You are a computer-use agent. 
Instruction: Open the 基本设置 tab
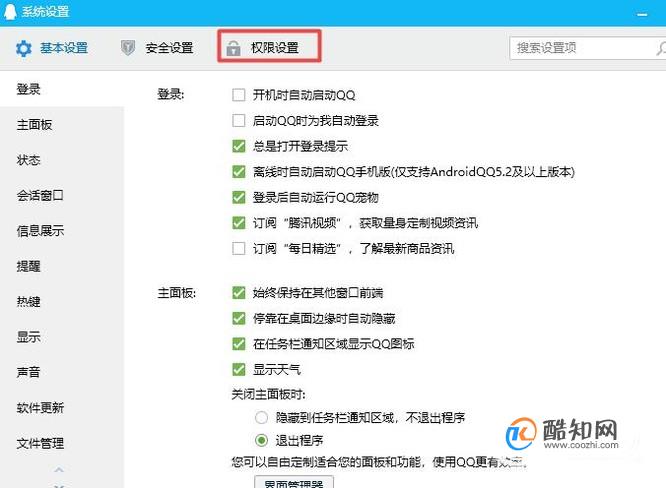[x=52, y=48]
